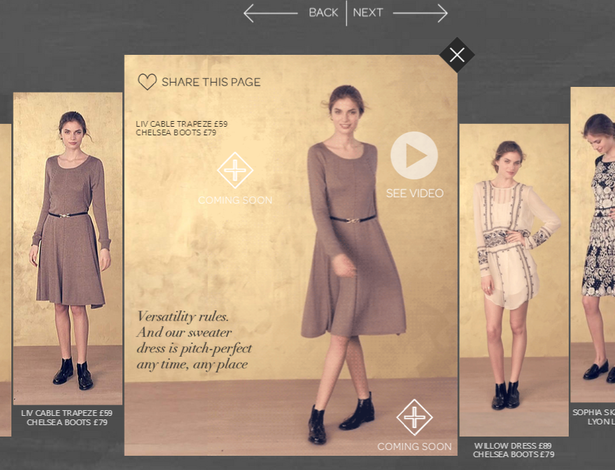Click the upper plus diamond Coming Soon icon
Viewport: 615px width, 470px height.
(235, 170)
